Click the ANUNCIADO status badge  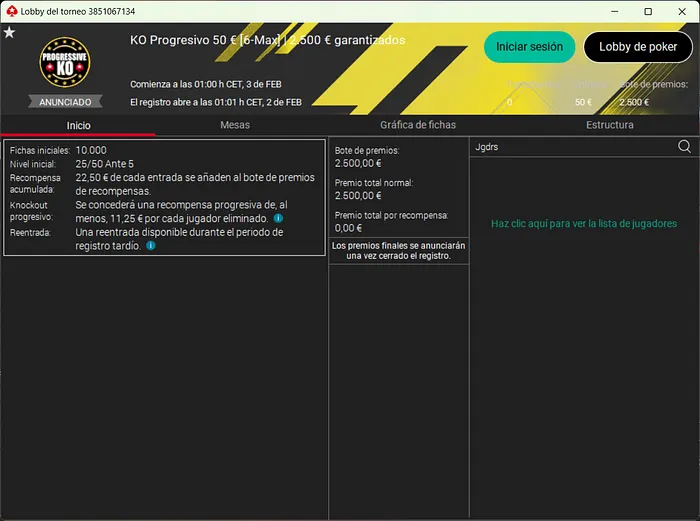[x=65, y=102]
